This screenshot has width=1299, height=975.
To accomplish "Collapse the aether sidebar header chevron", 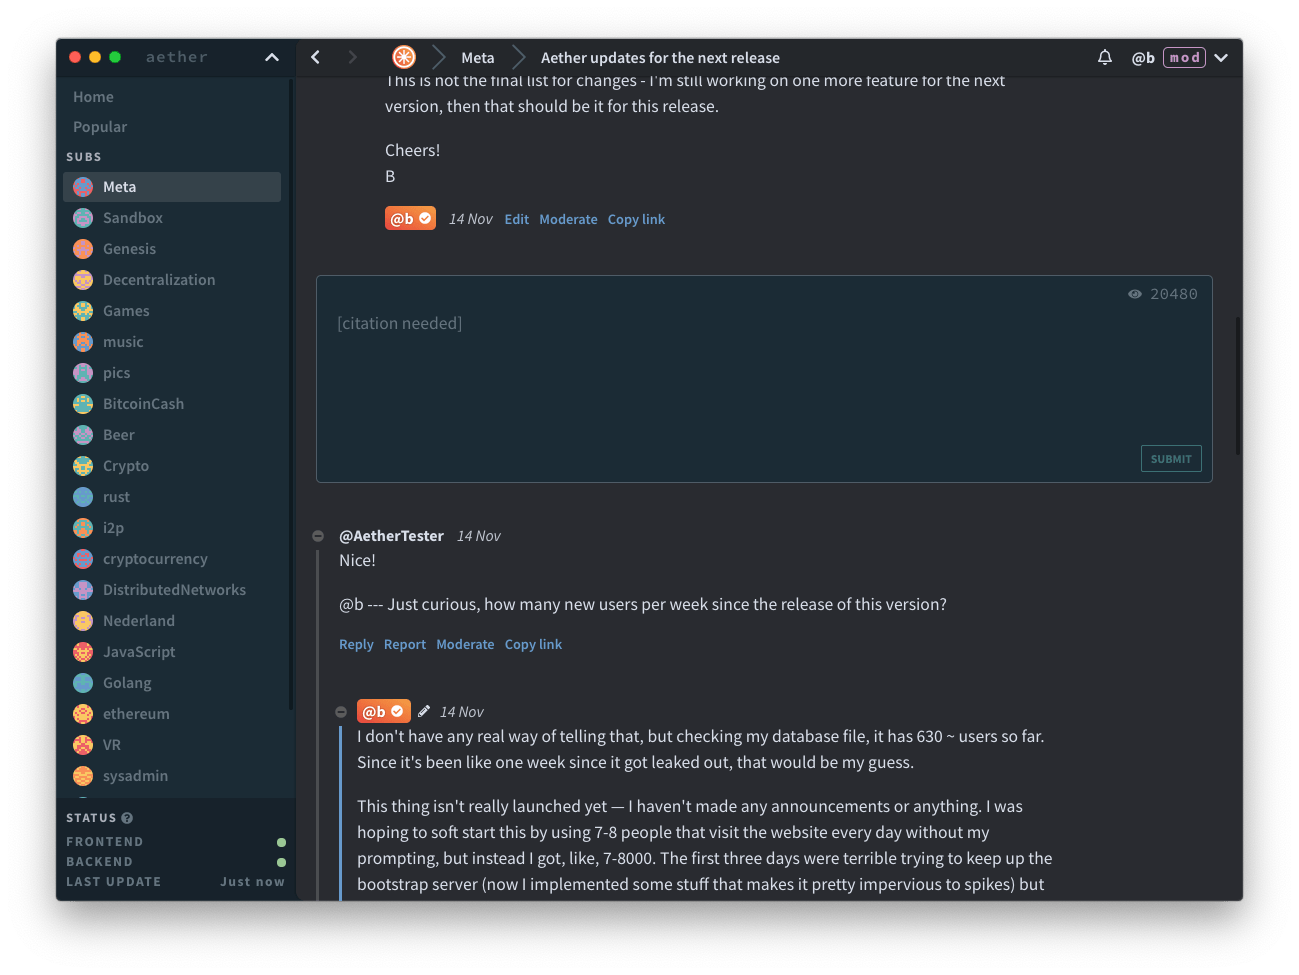I will [271, 57].
